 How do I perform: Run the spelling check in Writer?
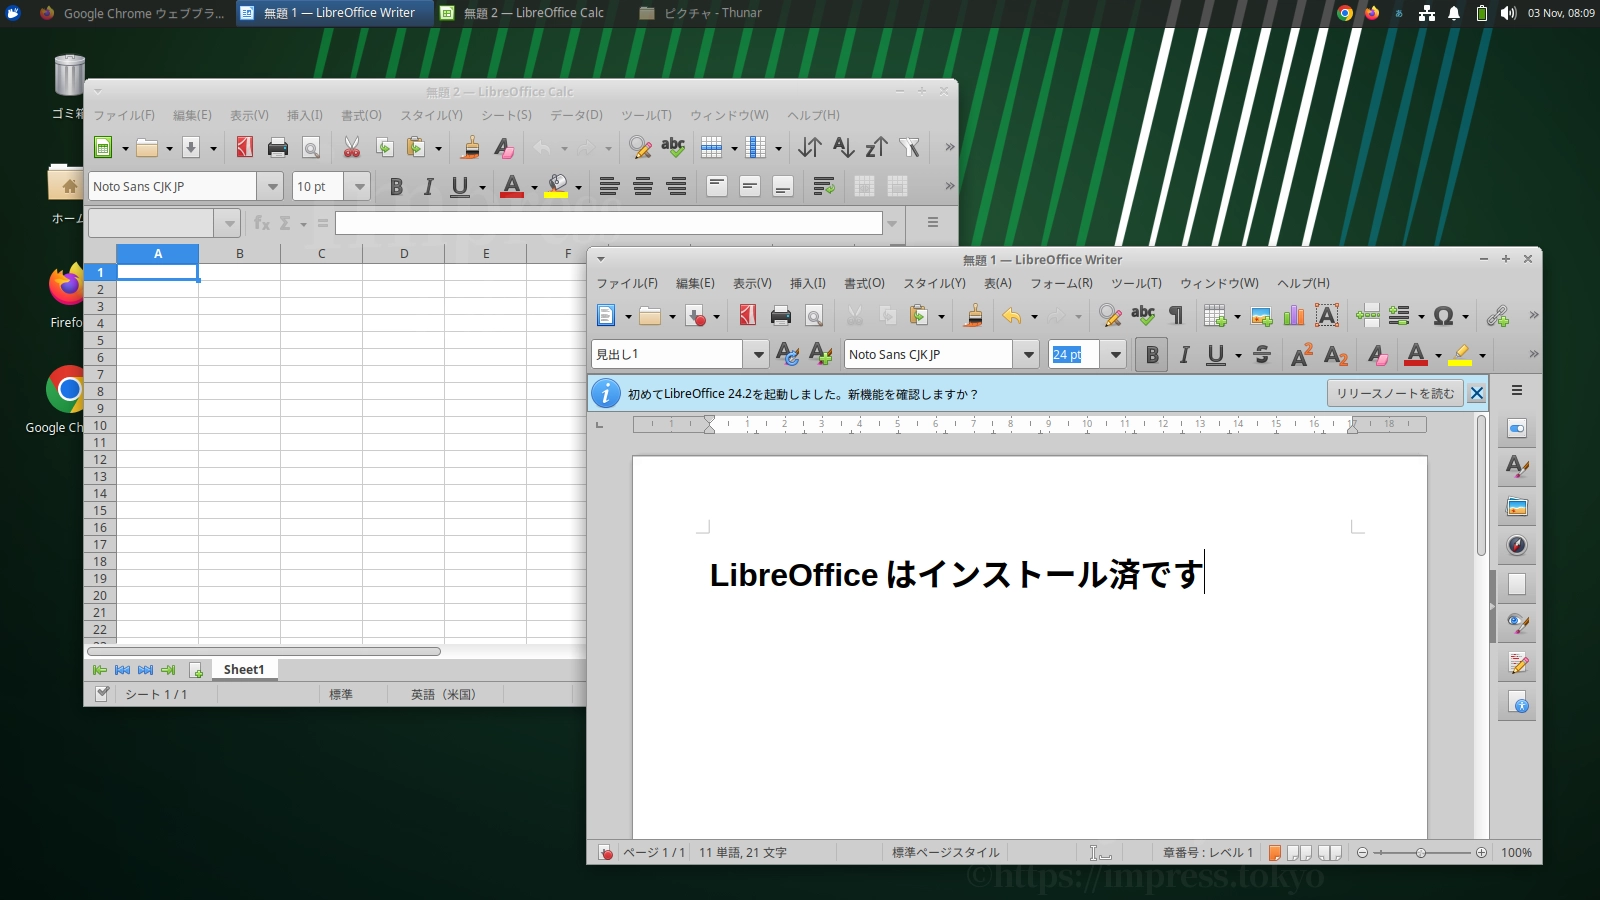[x=1143, y=316]
